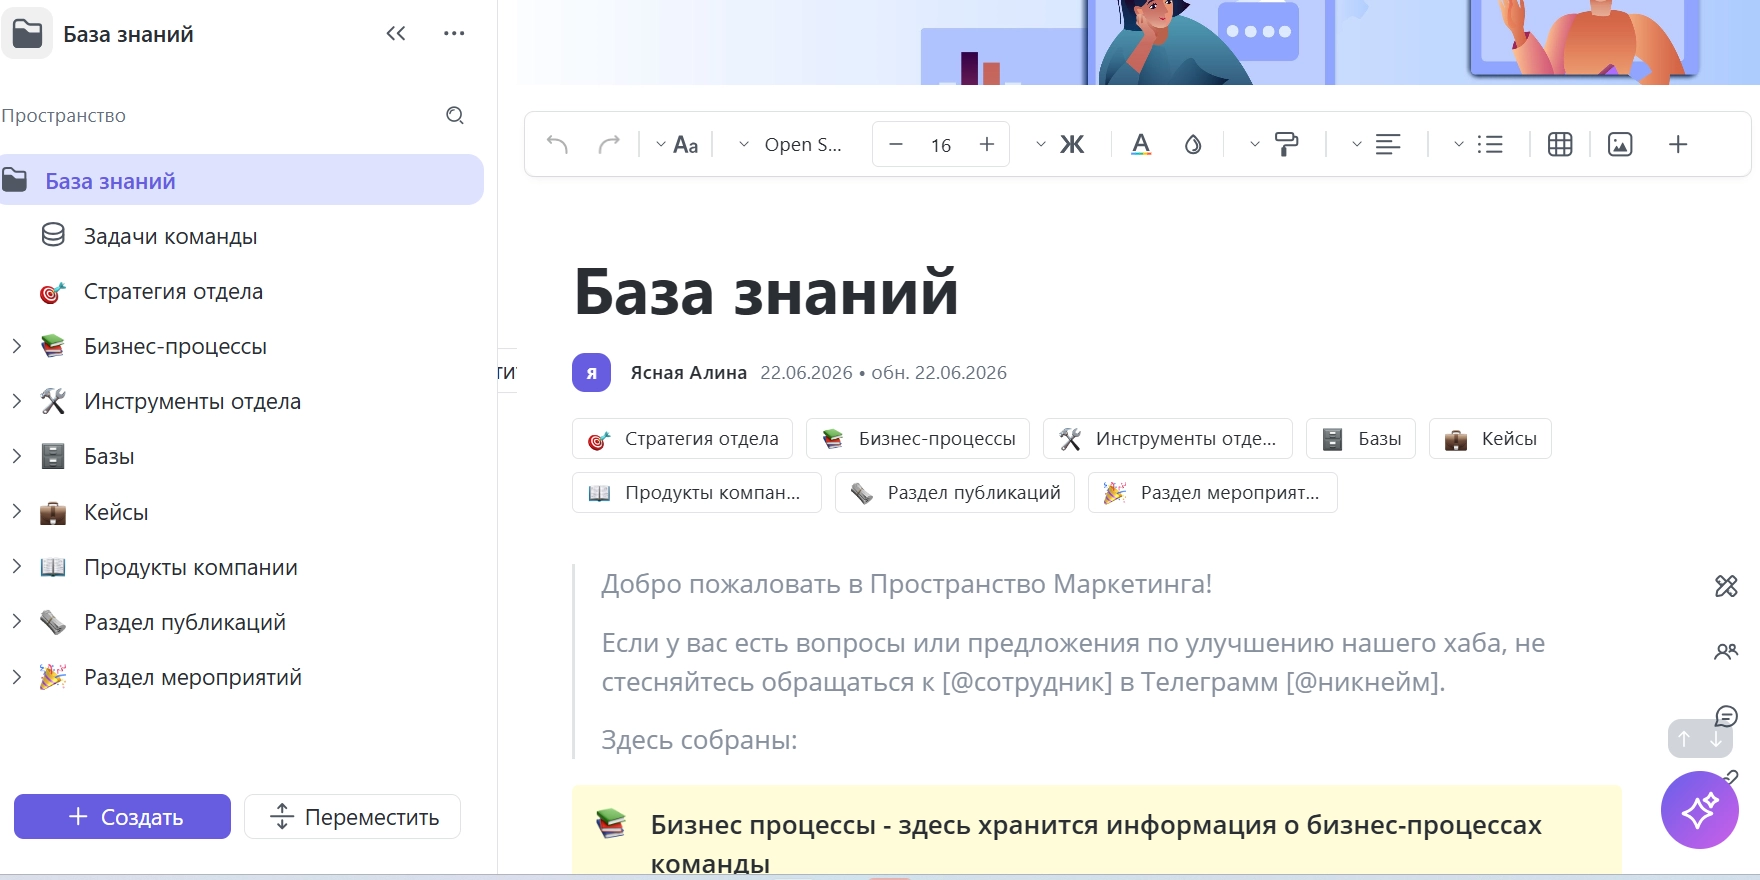Expand the Бизнес-процессы tree item
This screenshot has width=1760, height=880.
tap(17, 346)
